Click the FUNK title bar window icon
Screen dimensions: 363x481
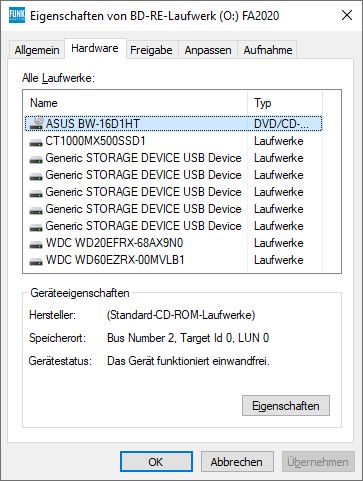click(x=17, y=15)
